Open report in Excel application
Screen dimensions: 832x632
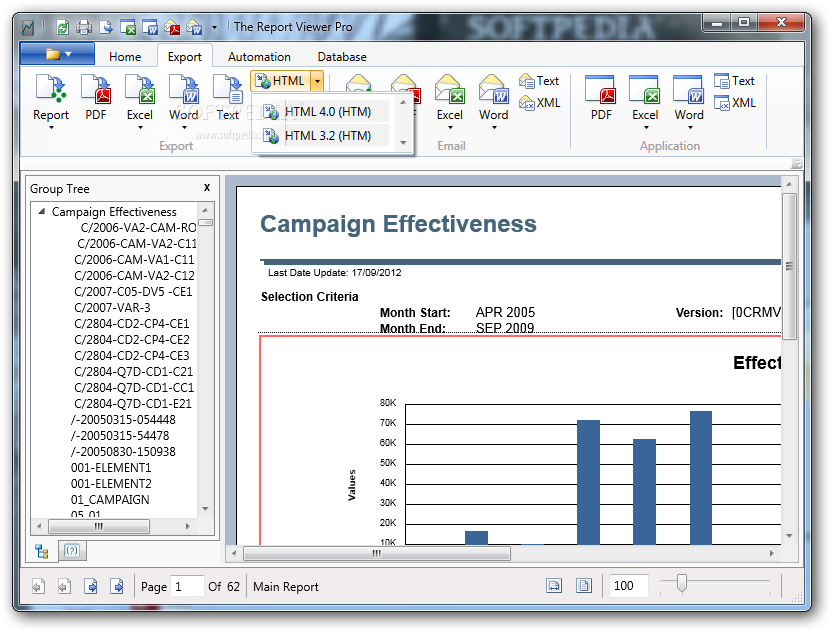[645, 99]
